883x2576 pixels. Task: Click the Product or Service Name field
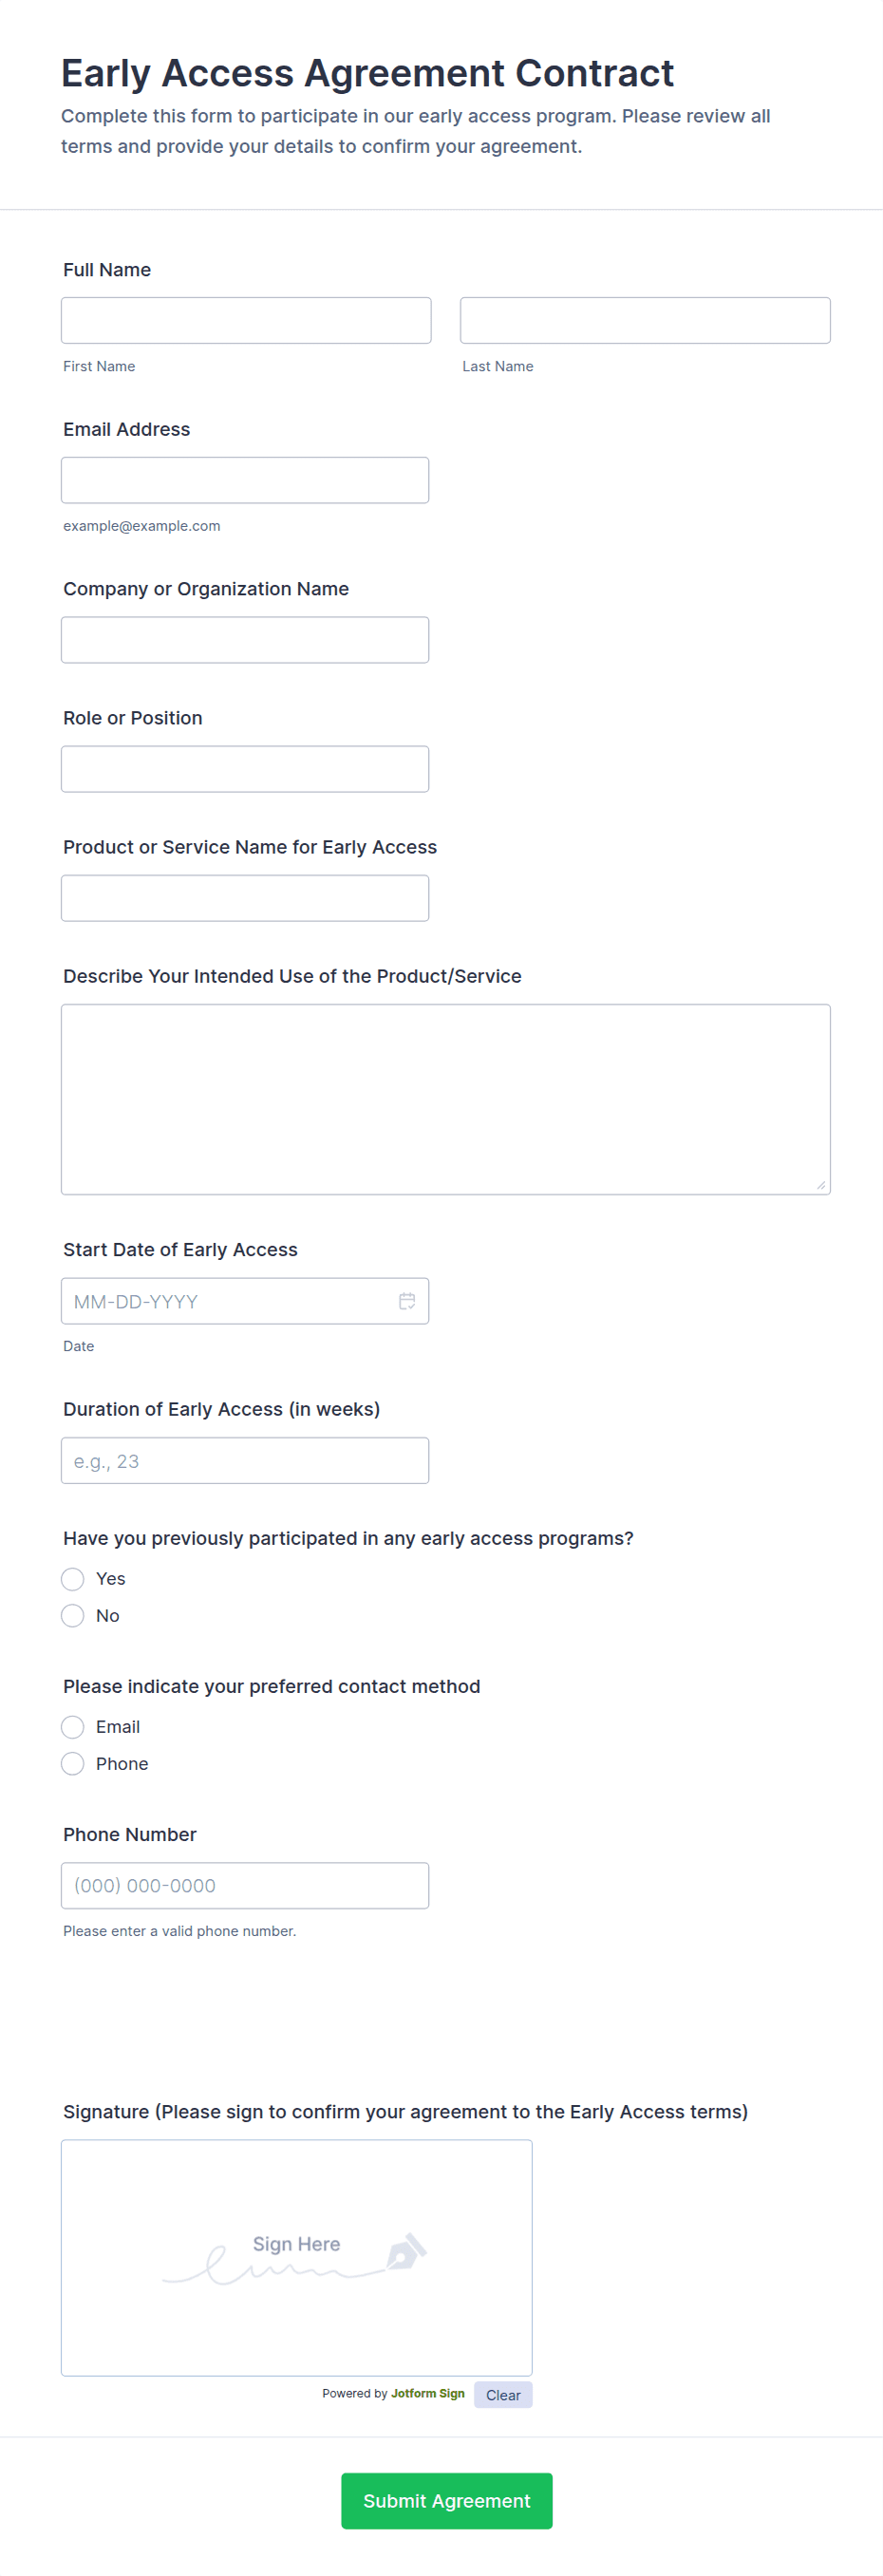point(245,898)
